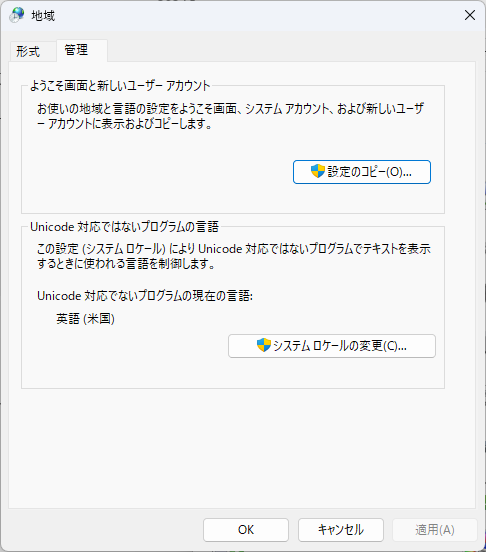Viewport: 486px width, 552px height.
Task: Select the 管理 tab
Action: click(76, 50)
